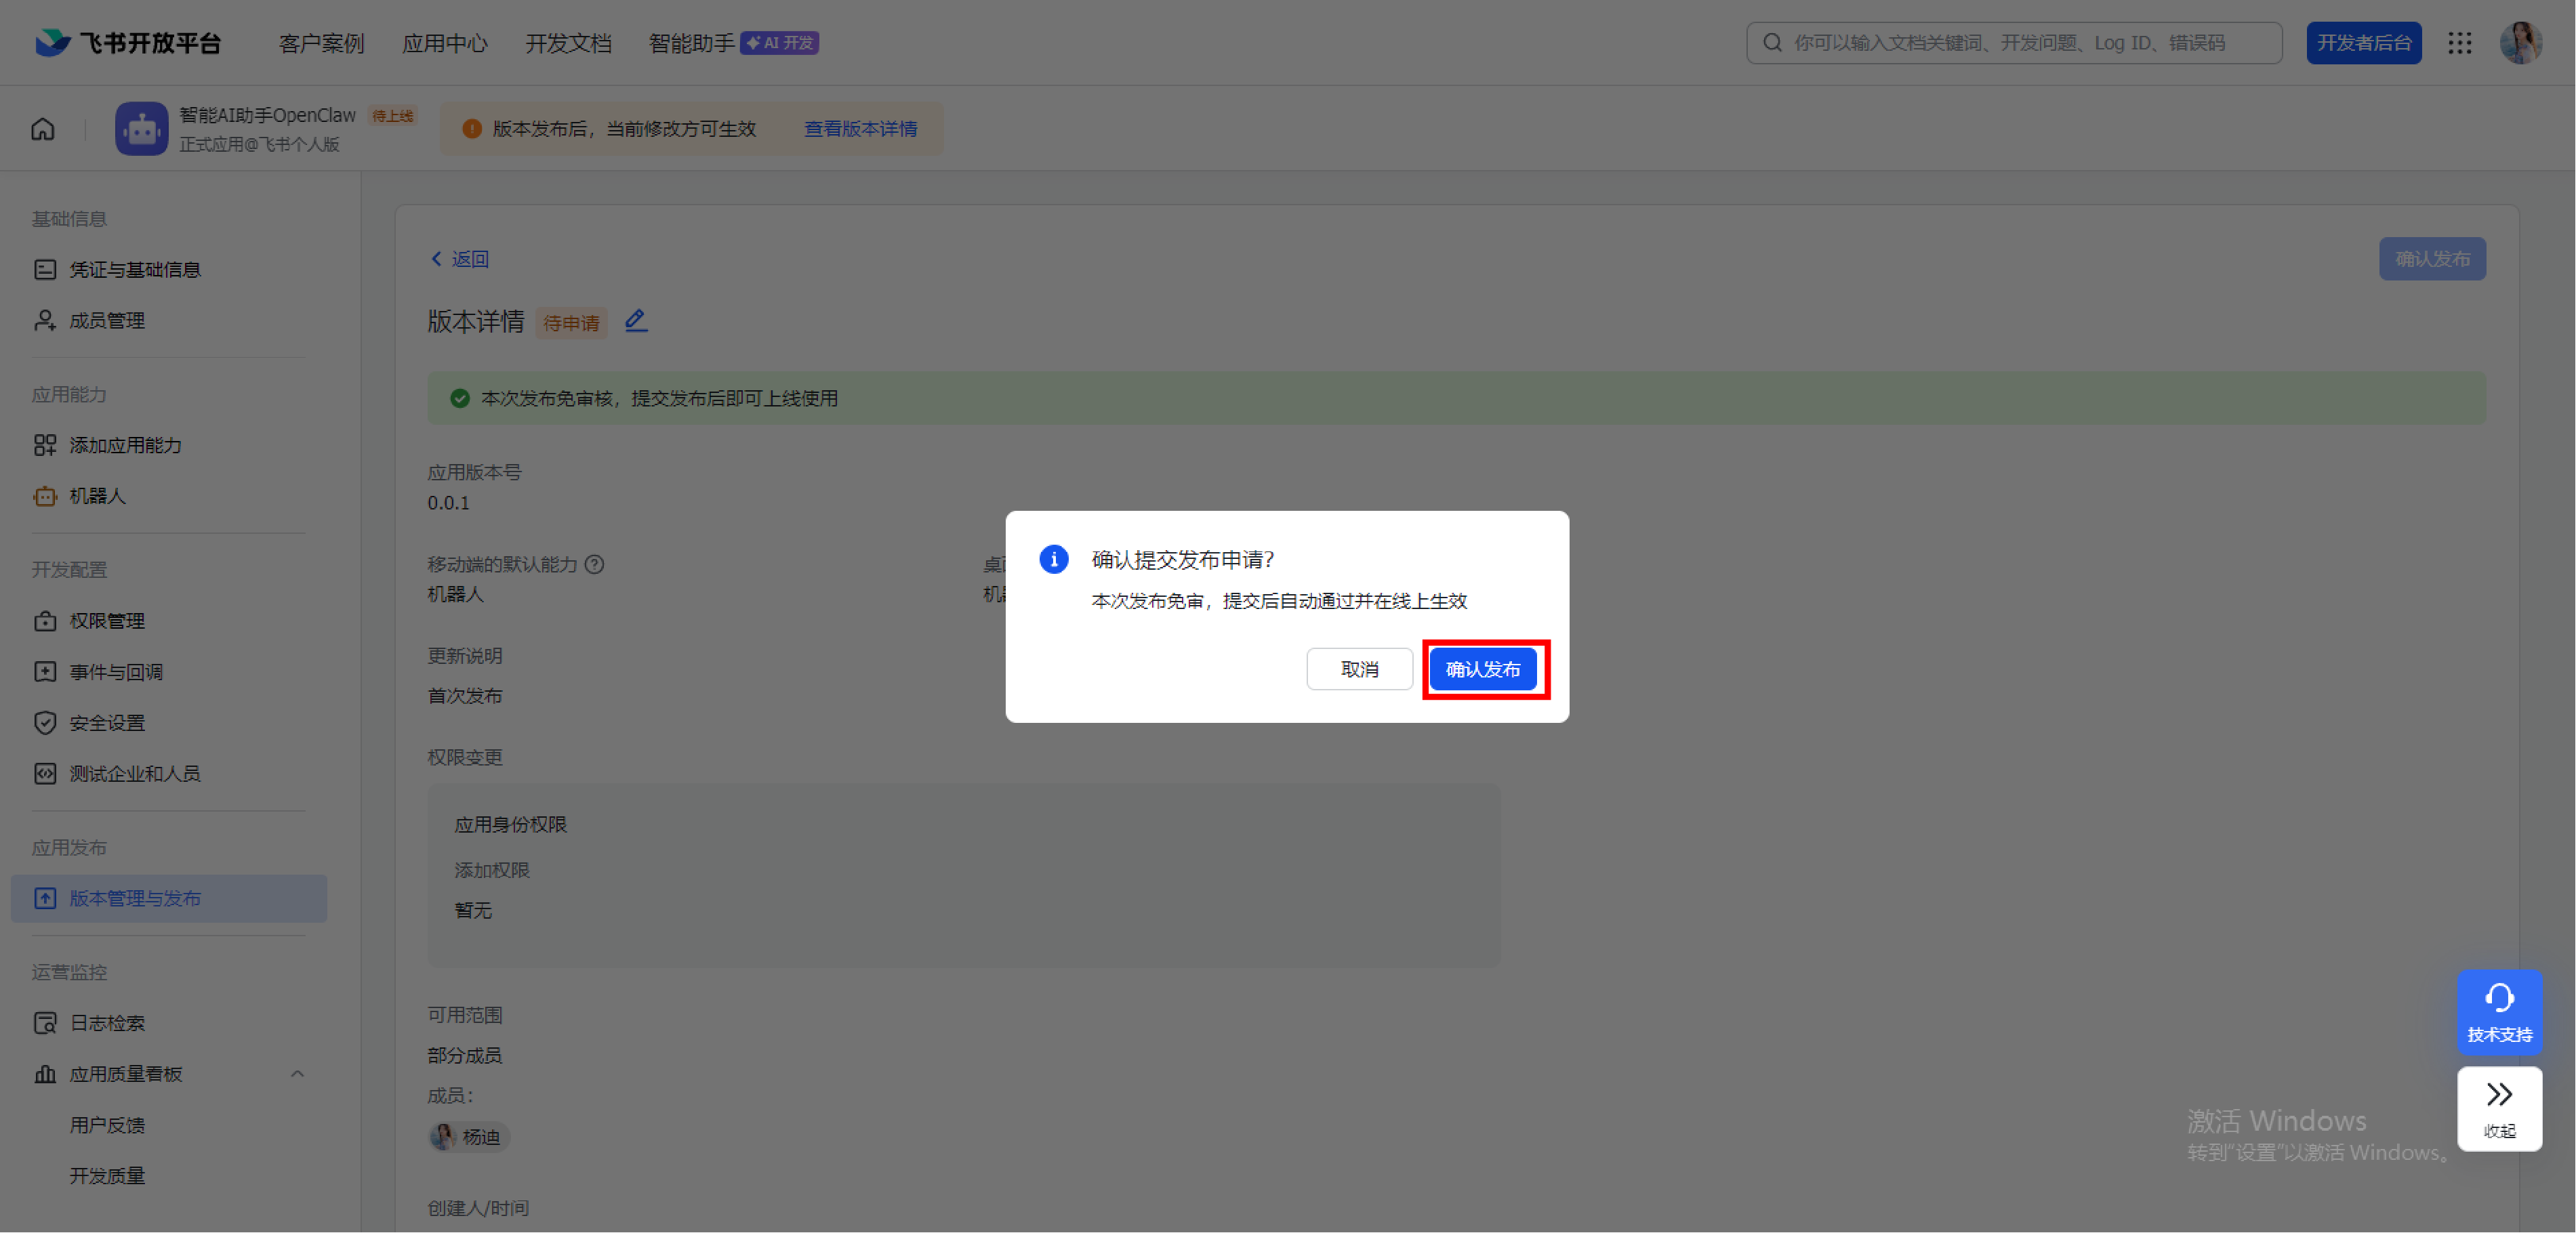2576x1233 pixels.
Task: Click the Feishu open platform logo
Action: tap(128, 43)
